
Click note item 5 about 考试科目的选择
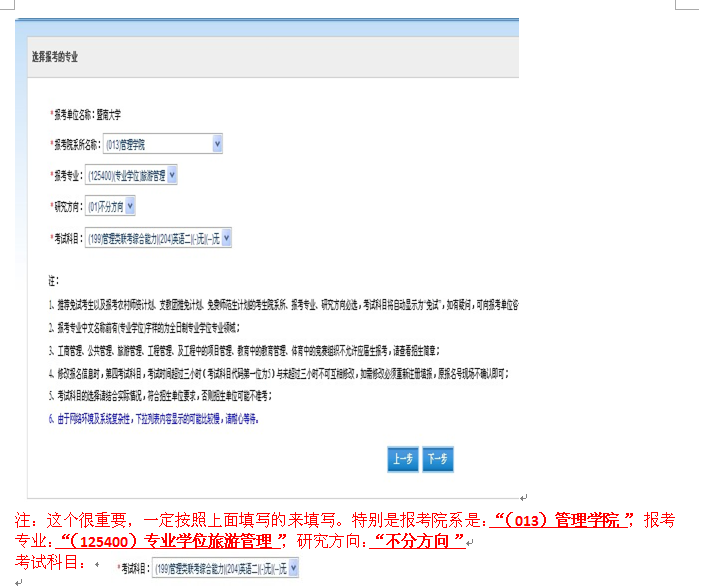(x=160, y=396)
